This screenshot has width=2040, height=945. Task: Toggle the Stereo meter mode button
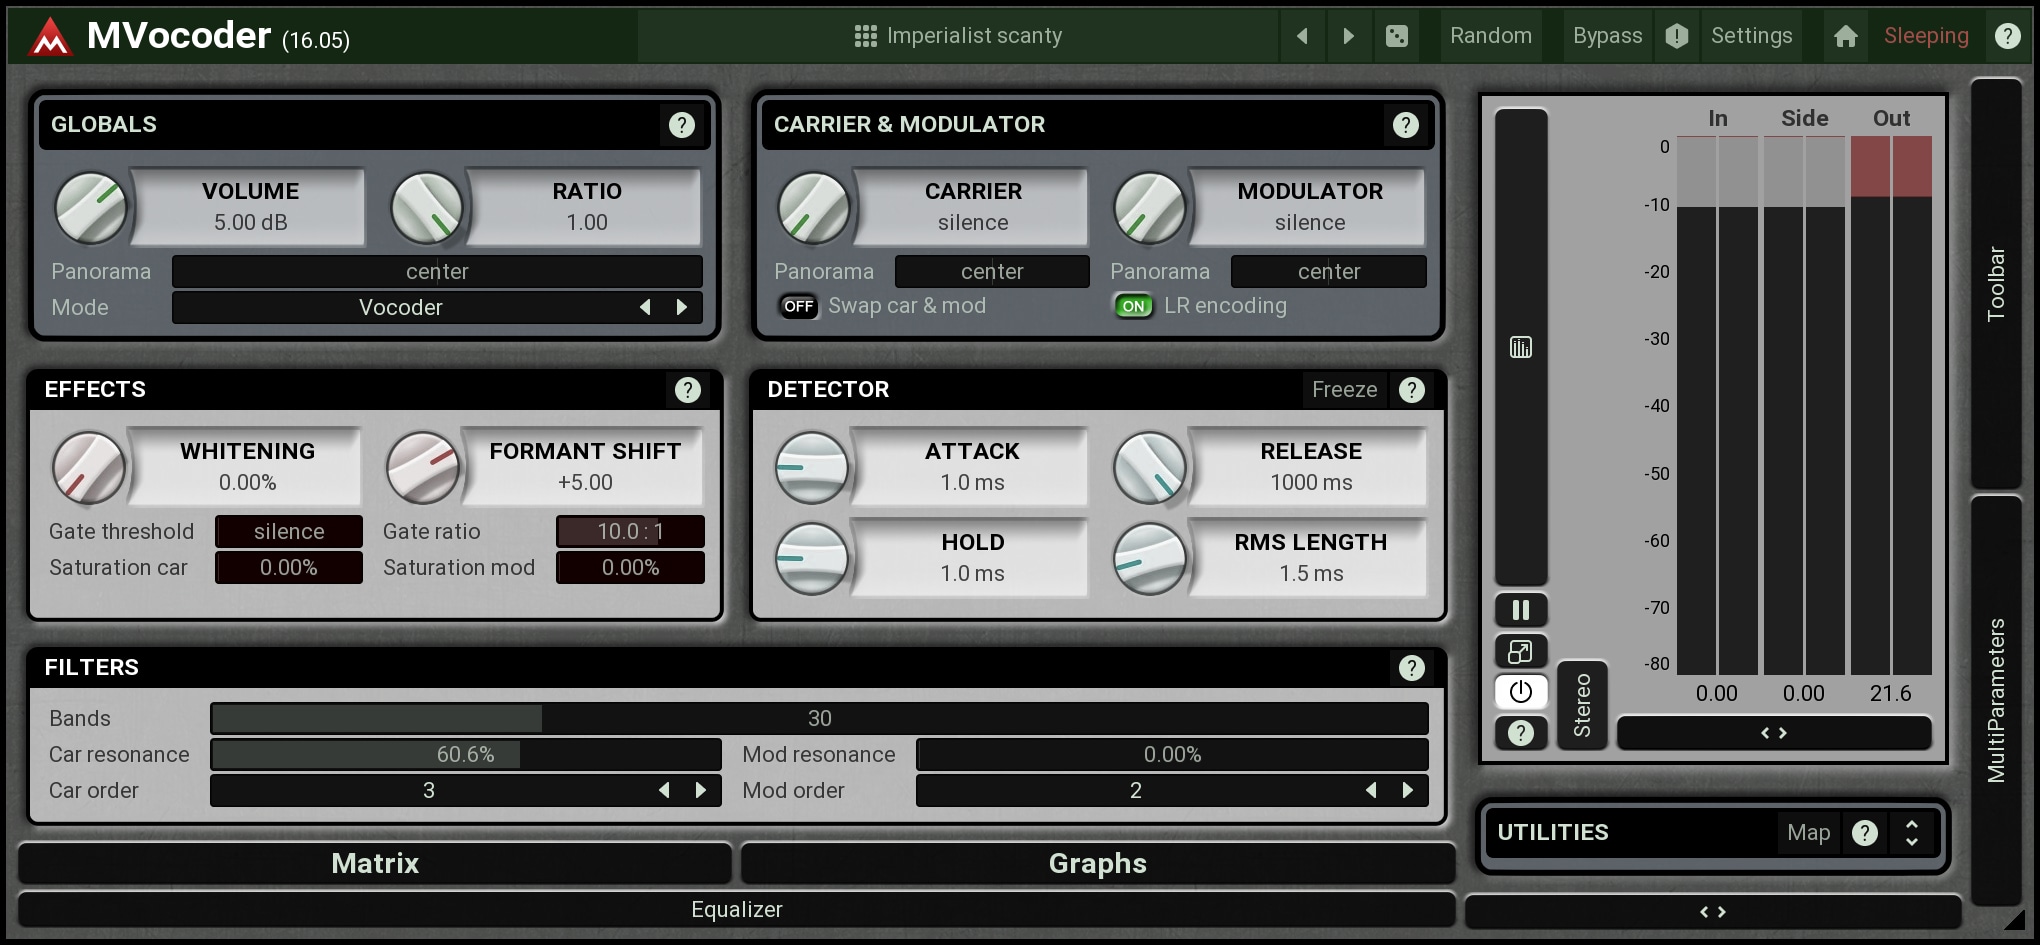coord(1582,705)
